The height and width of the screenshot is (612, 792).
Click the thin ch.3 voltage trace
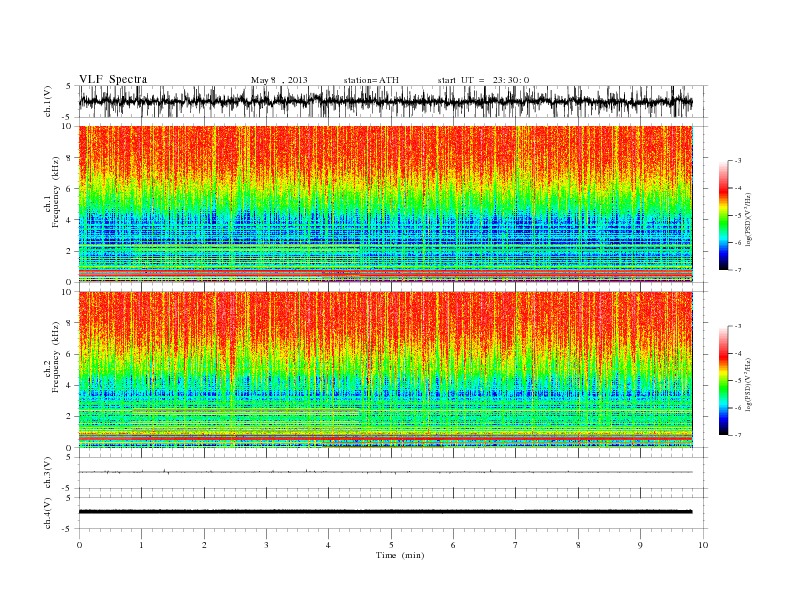coord(385,472)
